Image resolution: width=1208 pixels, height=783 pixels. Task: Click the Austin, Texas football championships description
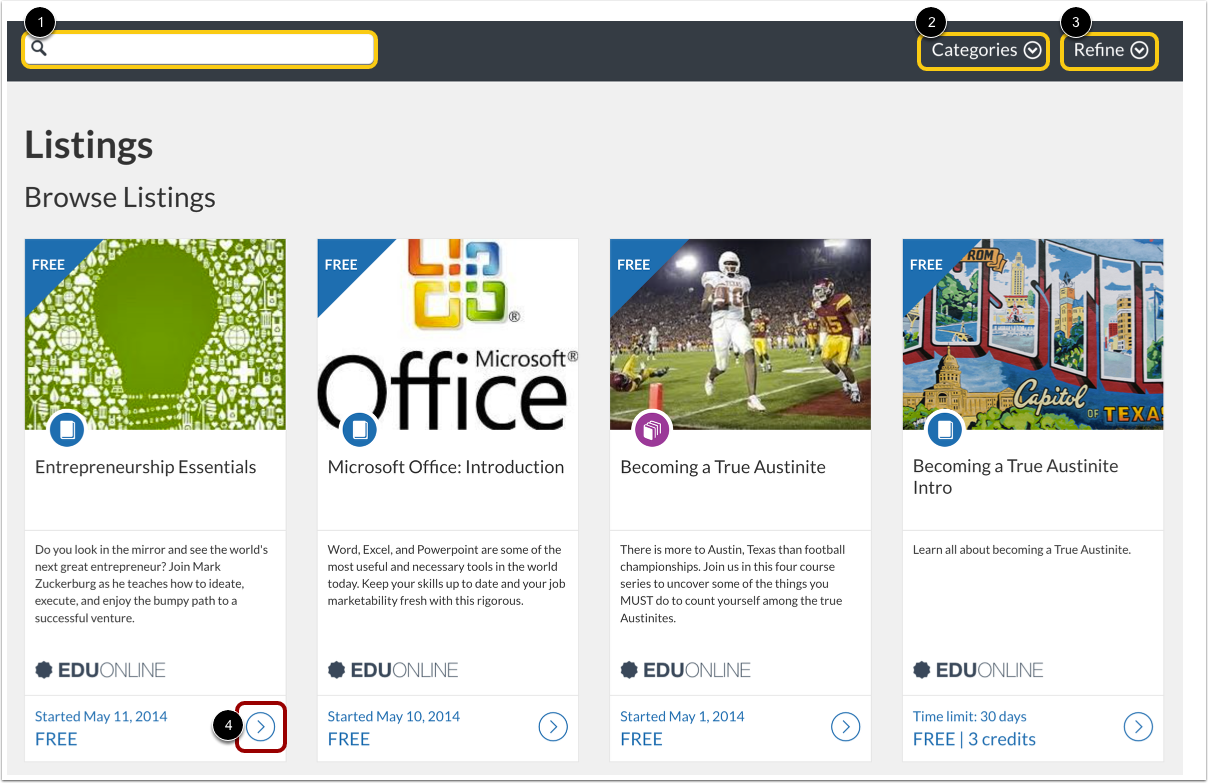pyautogui.click(x=733, y=584)
